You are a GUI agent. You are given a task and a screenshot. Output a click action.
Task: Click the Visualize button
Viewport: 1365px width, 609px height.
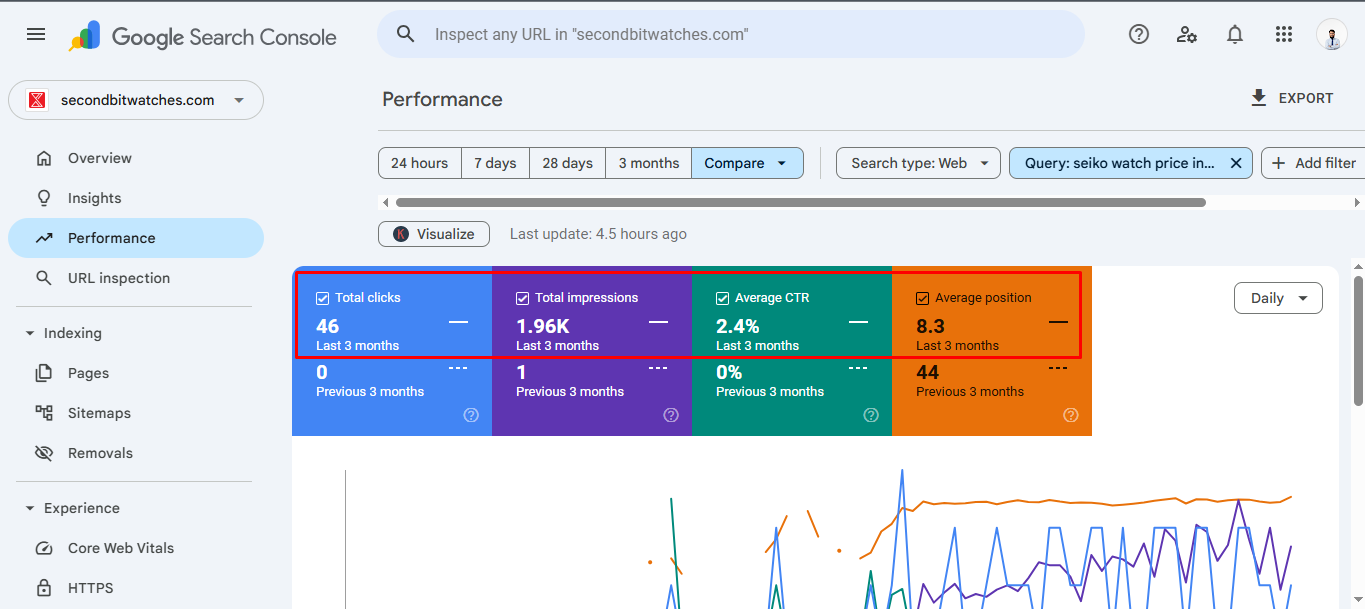(x=434, y=234)
